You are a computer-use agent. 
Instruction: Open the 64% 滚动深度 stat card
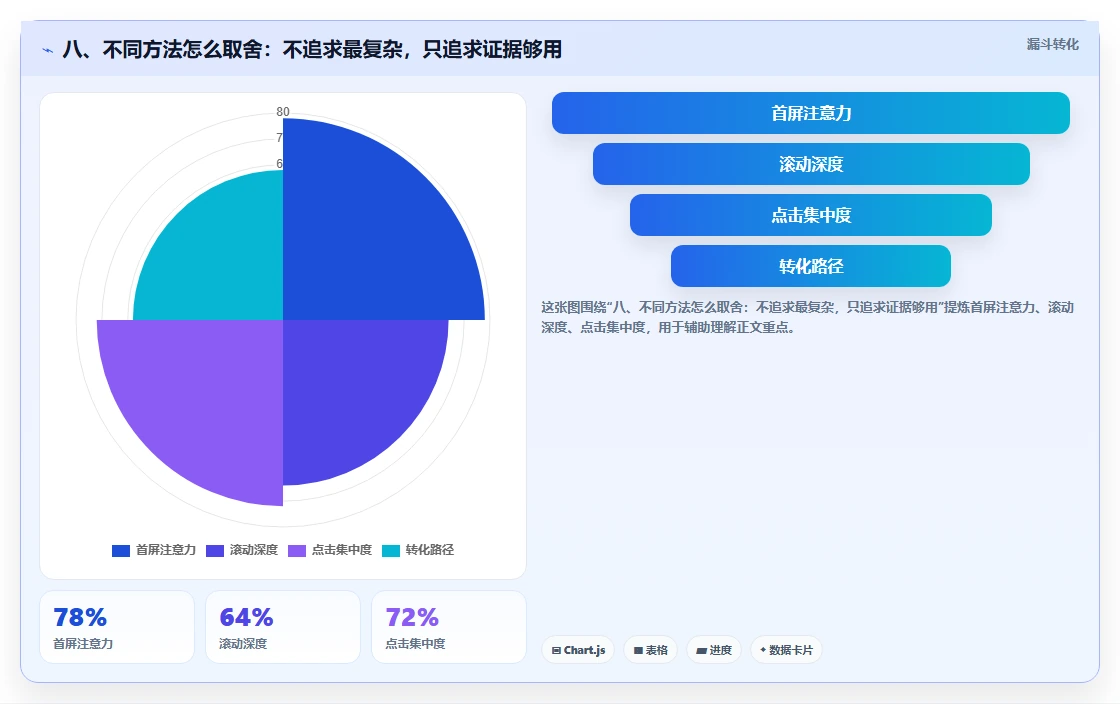coord(283,627)
